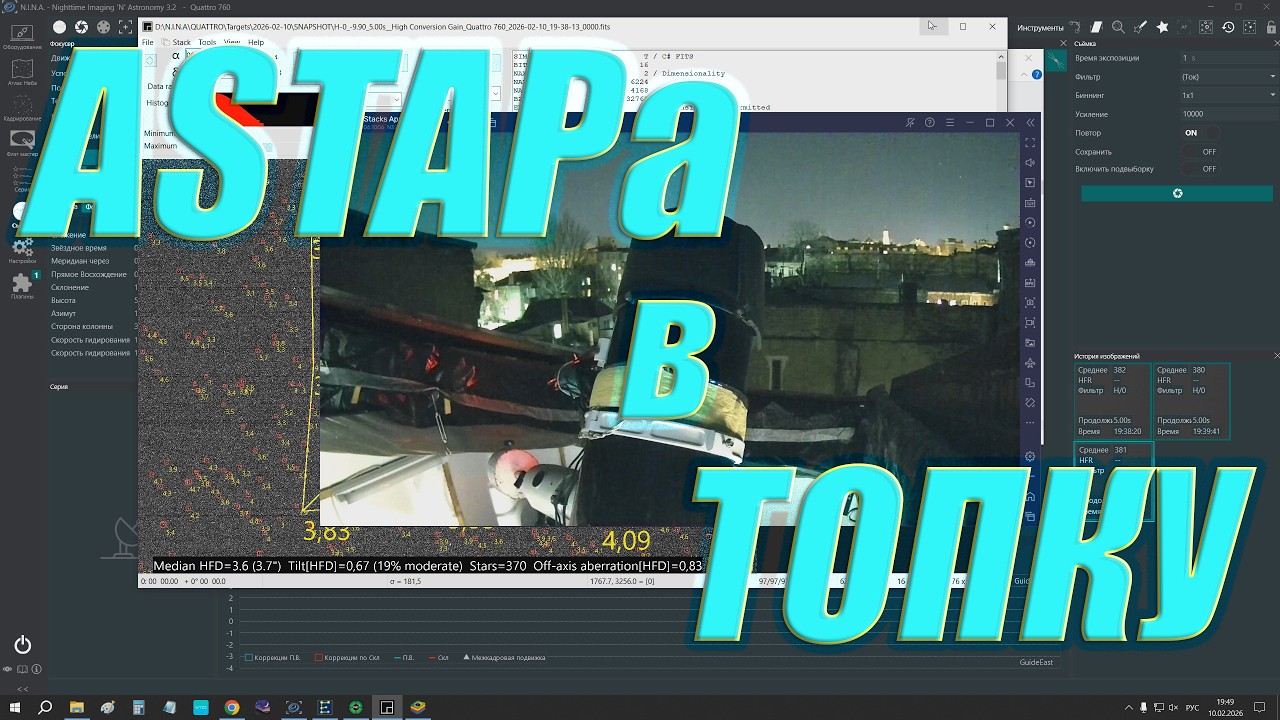This screenshot has width=1280, height=720.
Task: Click the blue question mark help button
Action: pos(1037,75)
